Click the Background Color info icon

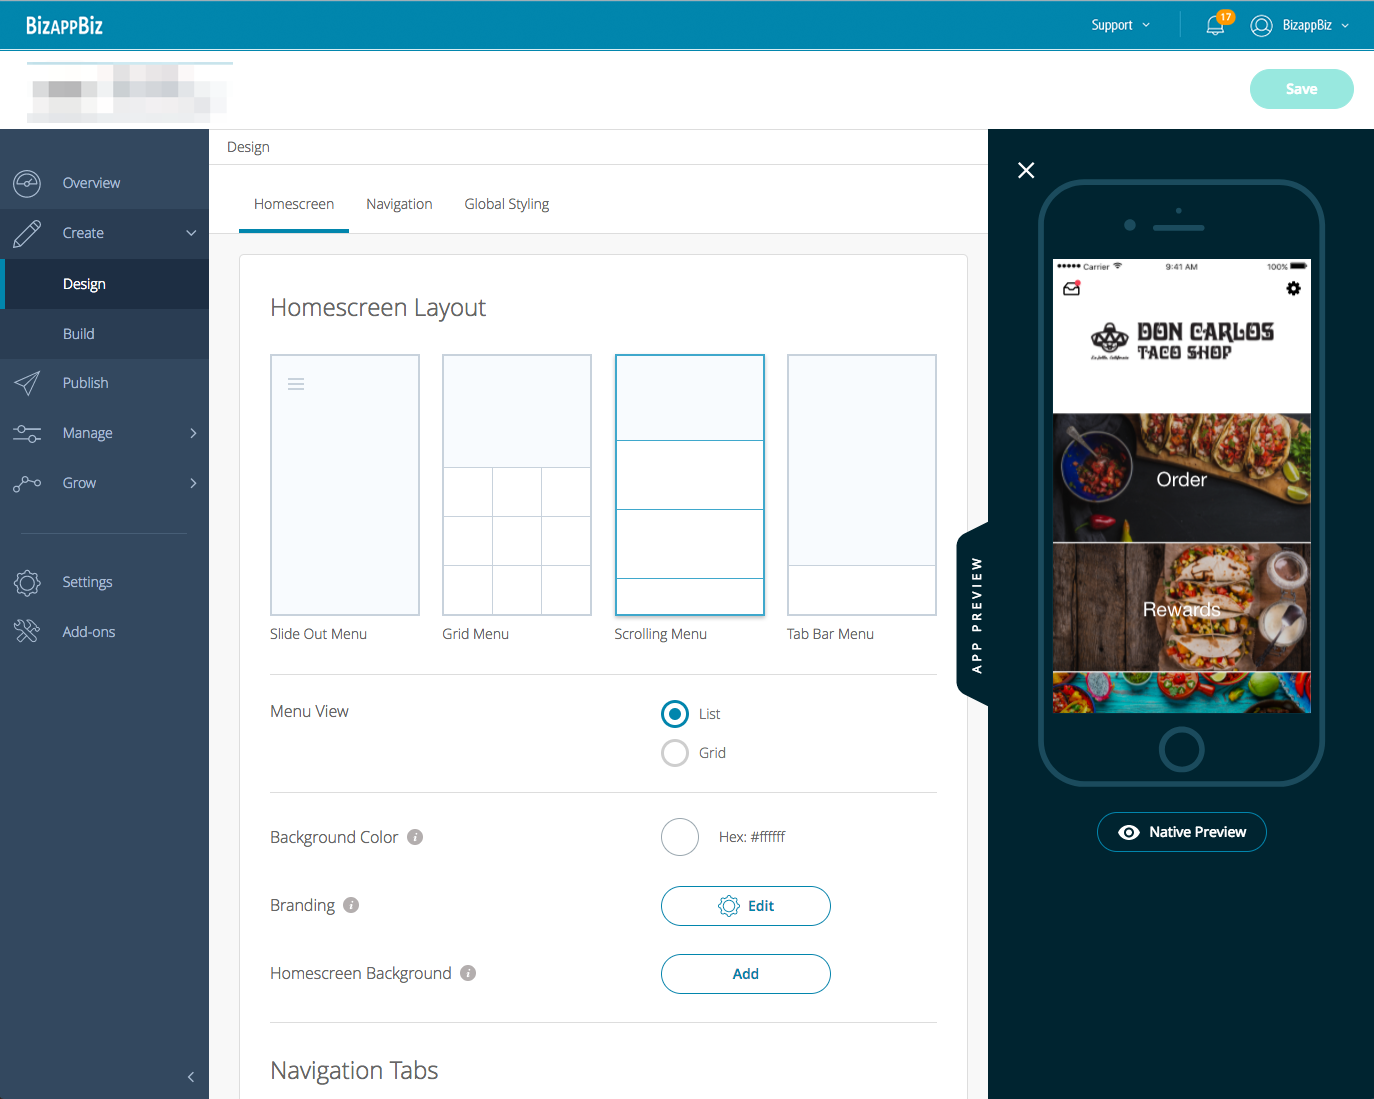pyautogui.click(x=415, y=837)
